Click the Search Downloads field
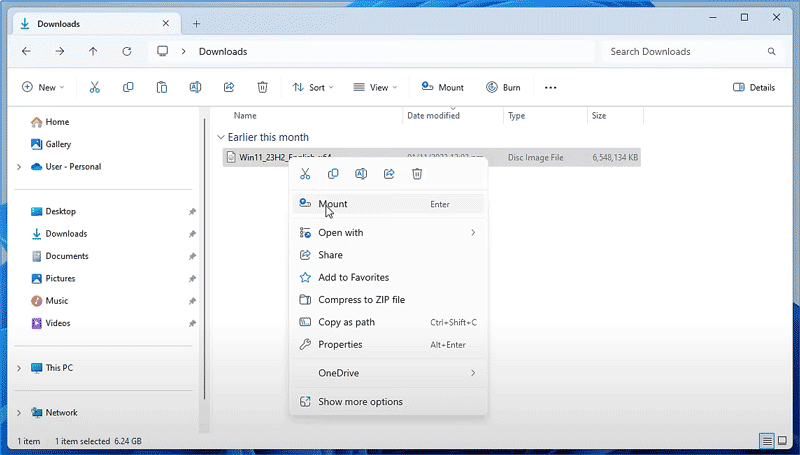The height and width of the screenshot is (455, 800). coord(692,52)
